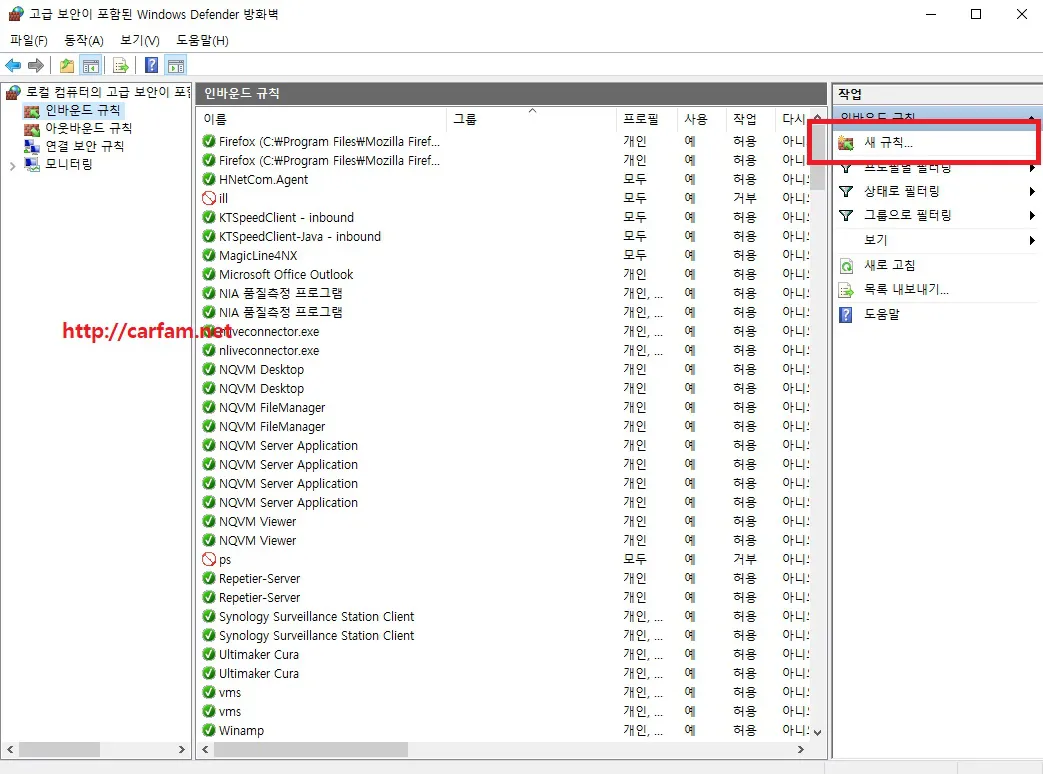Screen dimensions: 1043x774
Task: Click 새로 고침 in the actions pane
Action: coord(889,265)
